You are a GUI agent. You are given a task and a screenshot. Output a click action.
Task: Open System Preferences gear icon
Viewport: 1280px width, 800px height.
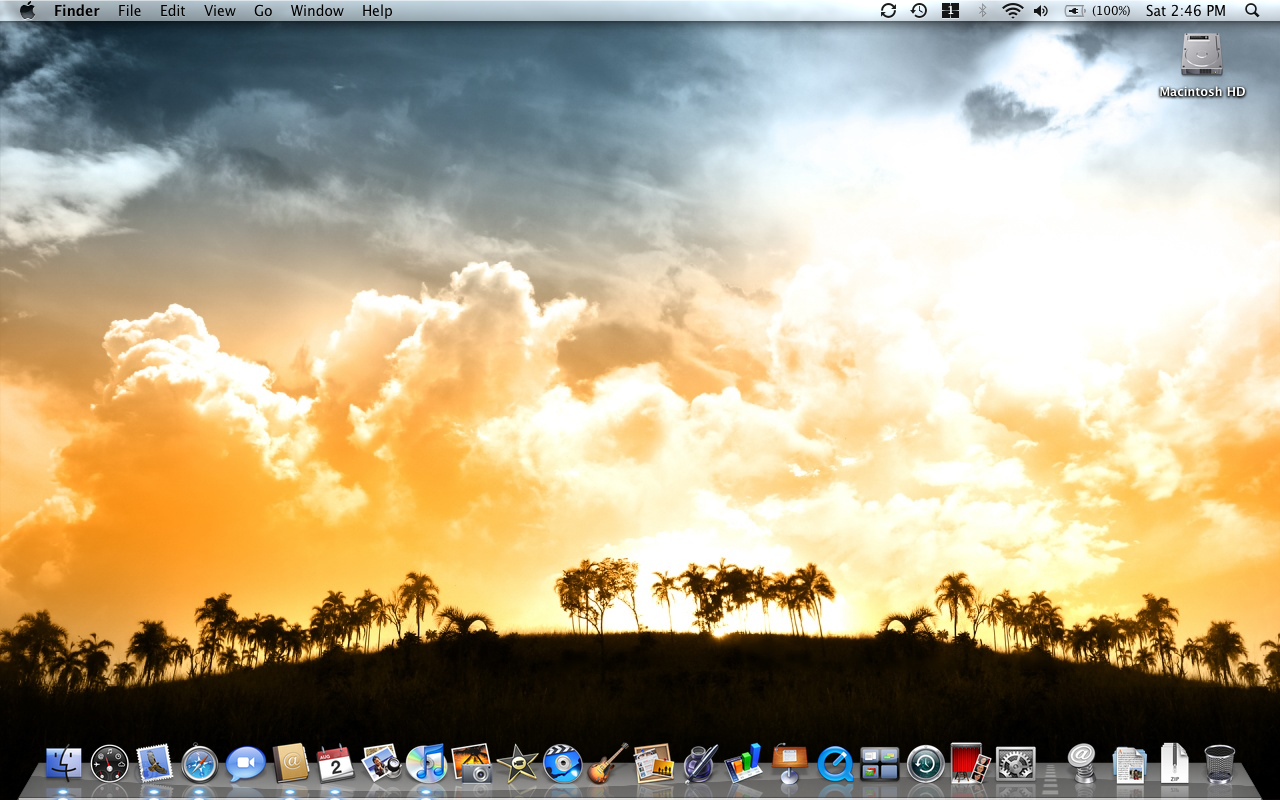pyautogui.click(x=1016, y=765)
